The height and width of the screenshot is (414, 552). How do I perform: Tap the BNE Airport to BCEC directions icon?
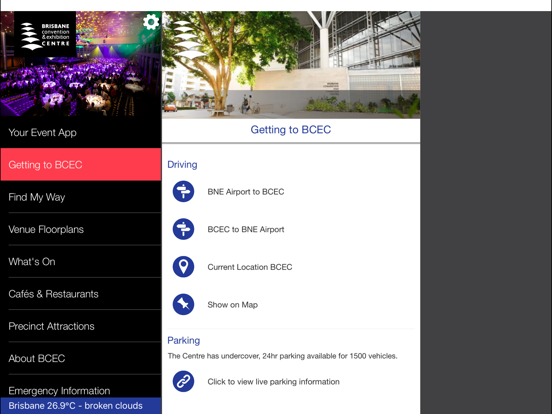coord(183,192)
